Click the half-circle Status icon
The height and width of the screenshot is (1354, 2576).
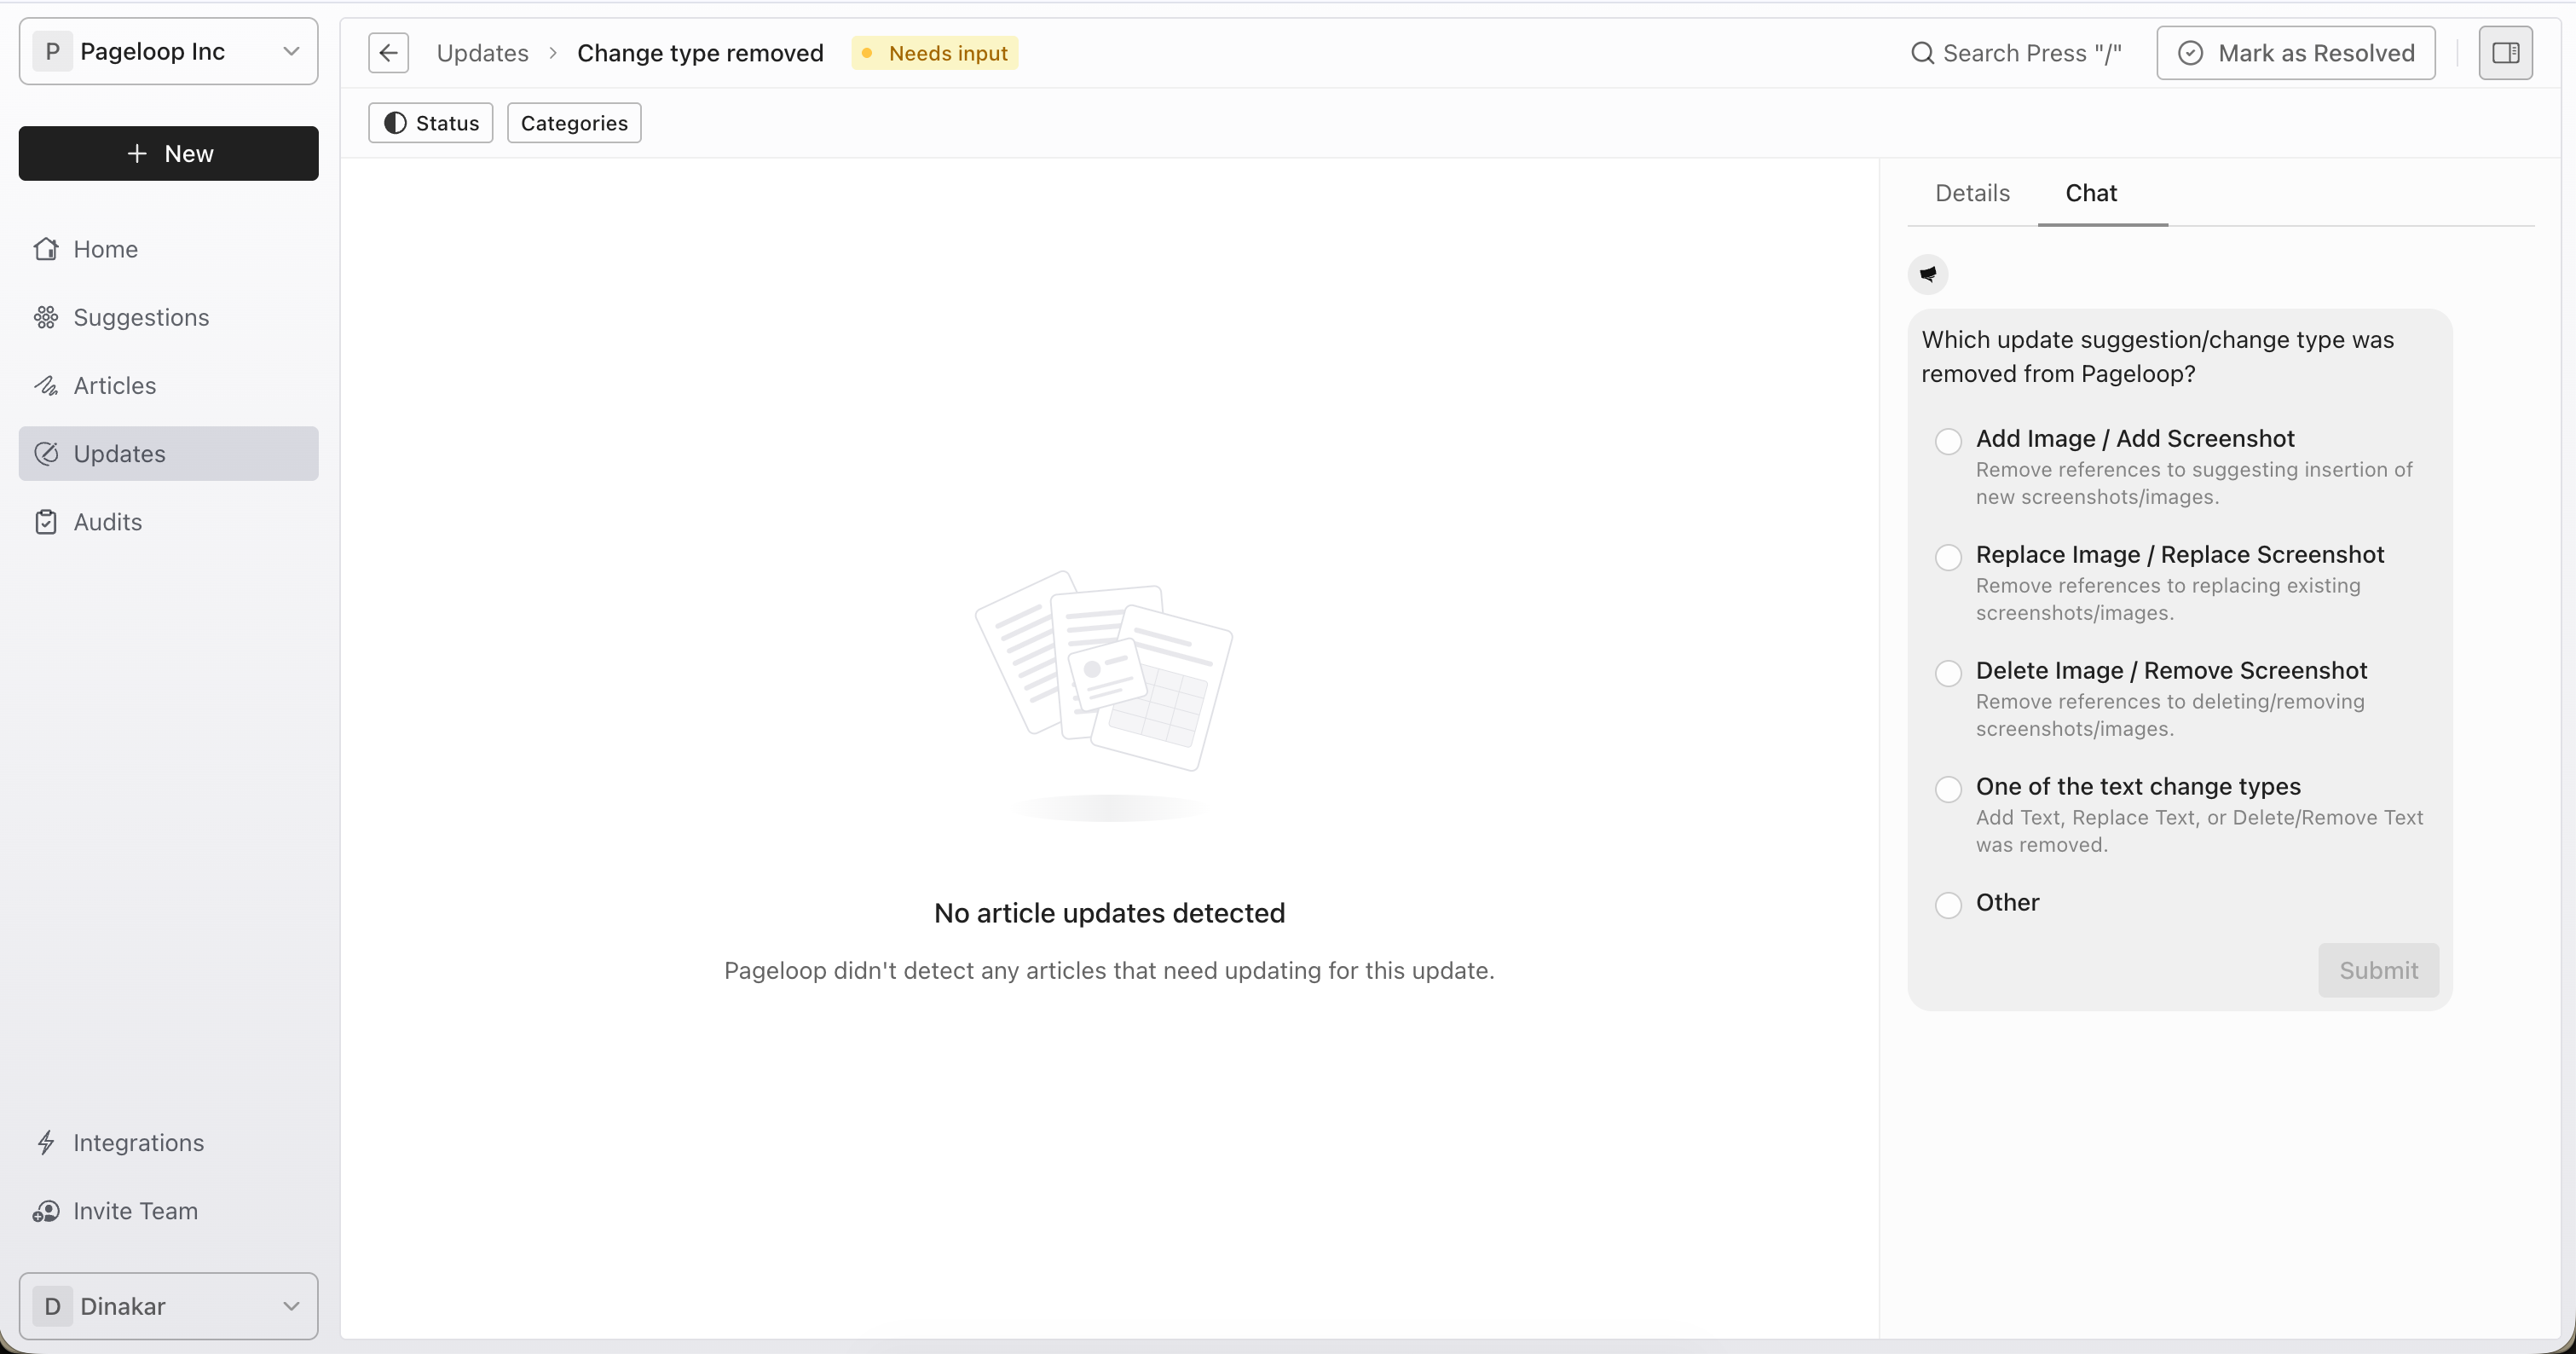395,123
